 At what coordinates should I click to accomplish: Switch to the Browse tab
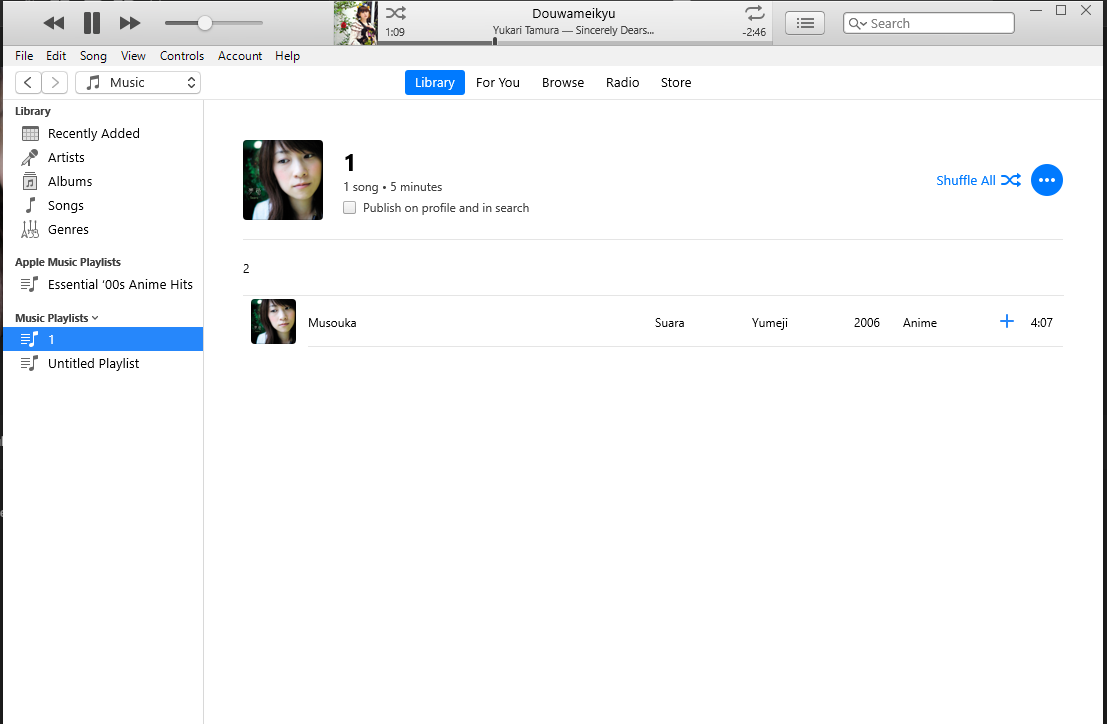[563, 83]
